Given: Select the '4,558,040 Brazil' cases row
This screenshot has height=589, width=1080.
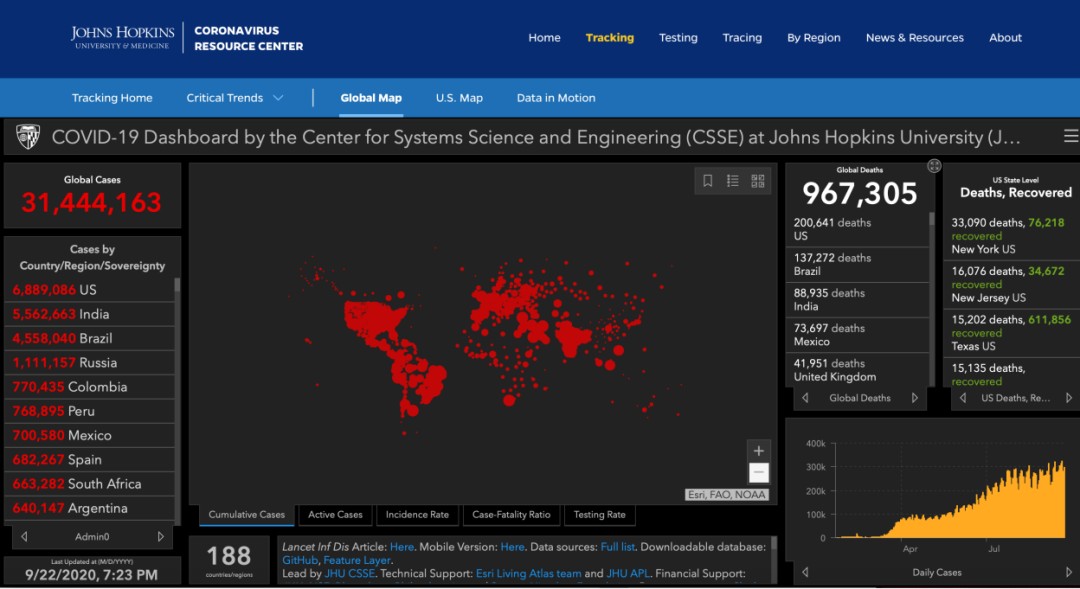Looking at the screenshot, I should 90,338.
